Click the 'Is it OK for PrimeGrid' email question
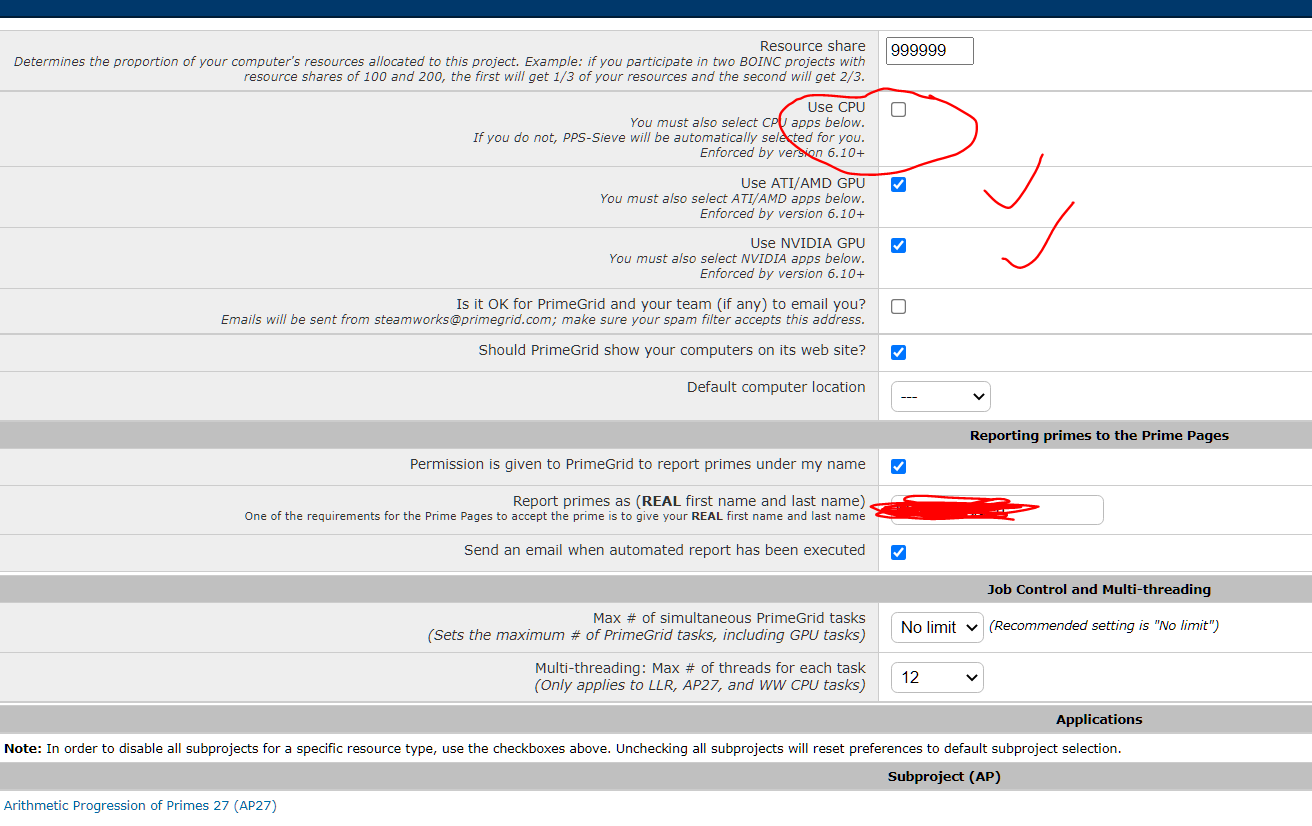Screen dimensions: 1312x826 [661, 304]
